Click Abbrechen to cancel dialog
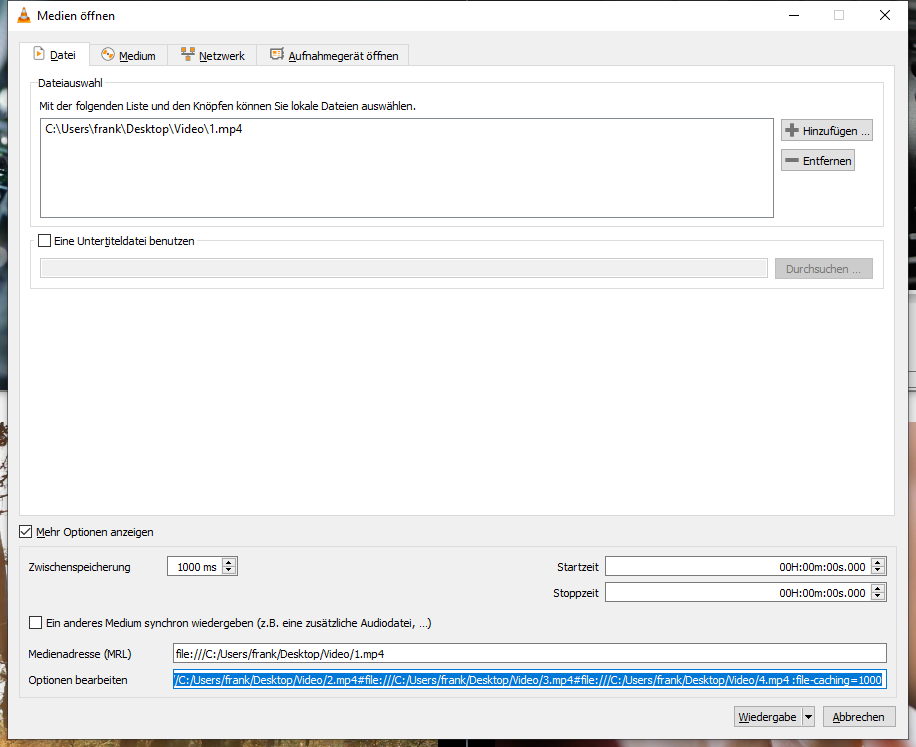916x747 pixels. (x=858, y=717)
